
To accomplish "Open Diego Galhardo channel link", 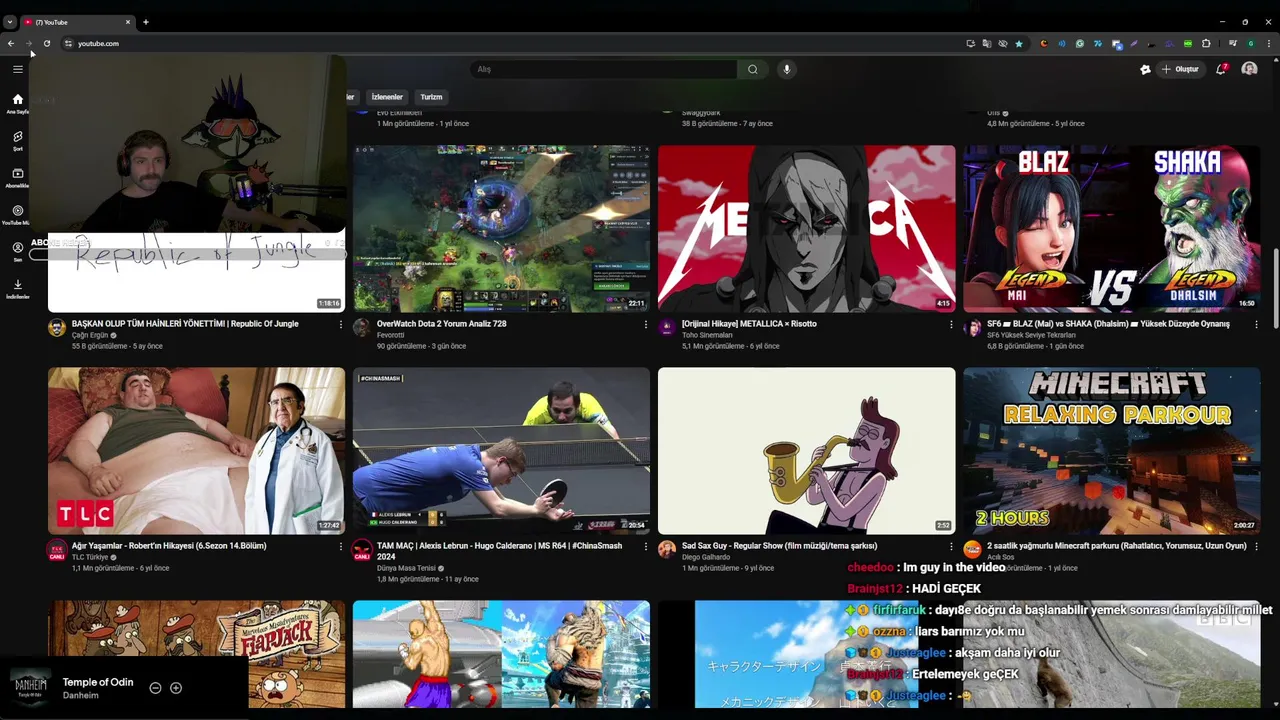I will click(x=705, y=557).
